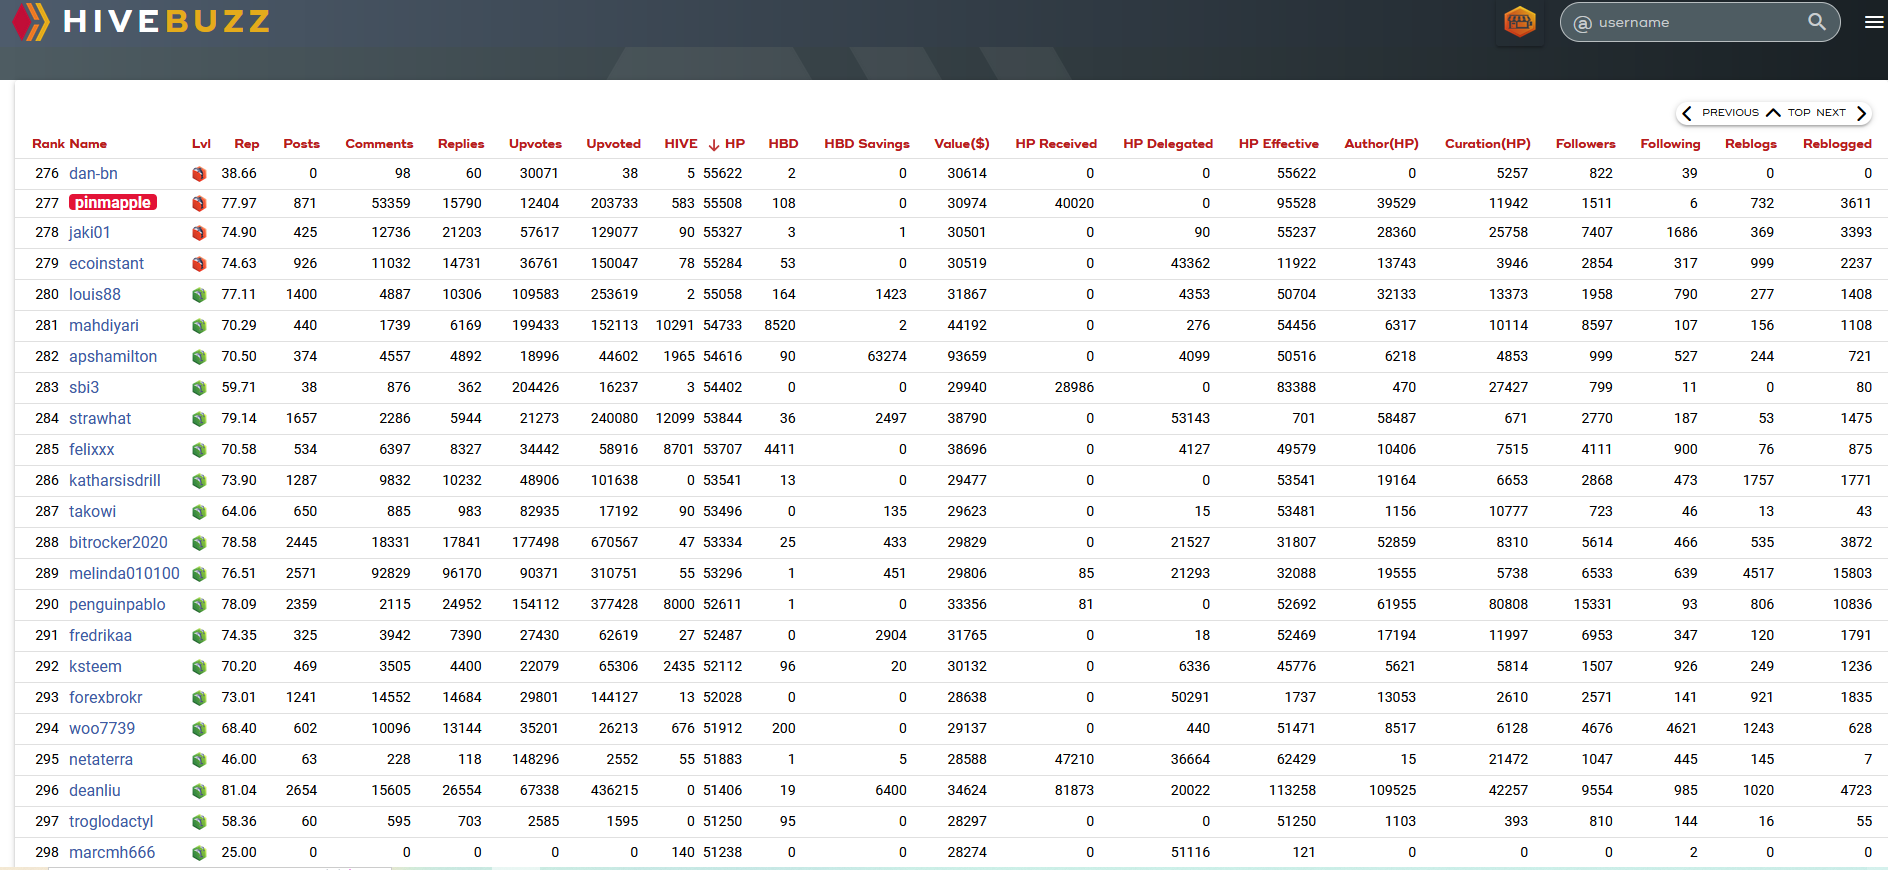Image resolution: width=1888 pixels, height=870 pixels.
Task: Open bitrocker2020's profile link
Action: [118, 543]
